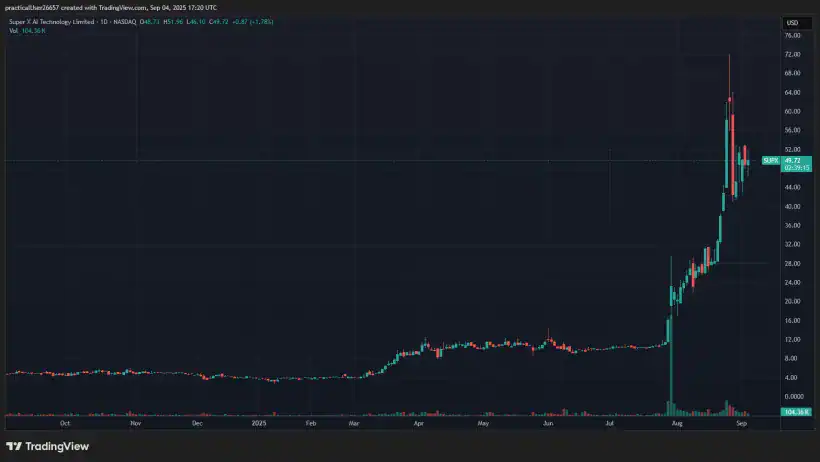Click the Apr label on time axis
The width and height of the screenshot is (820, 462).
(x=418, y=424)
